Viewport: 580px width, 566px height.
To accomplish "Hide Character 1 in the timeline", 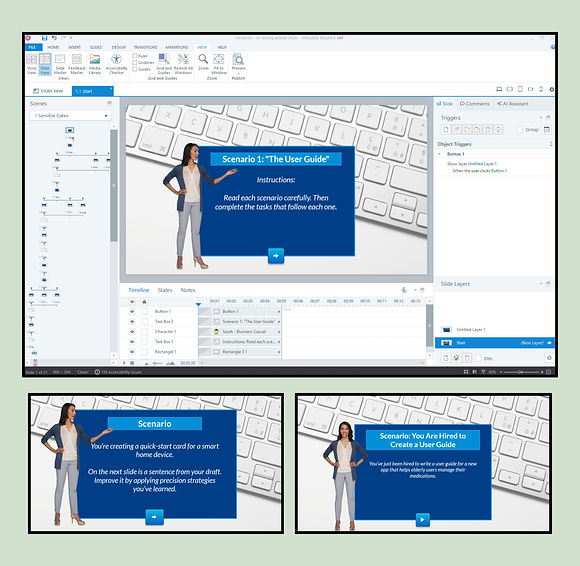I will pyautogui.click(x=132, y=331).
